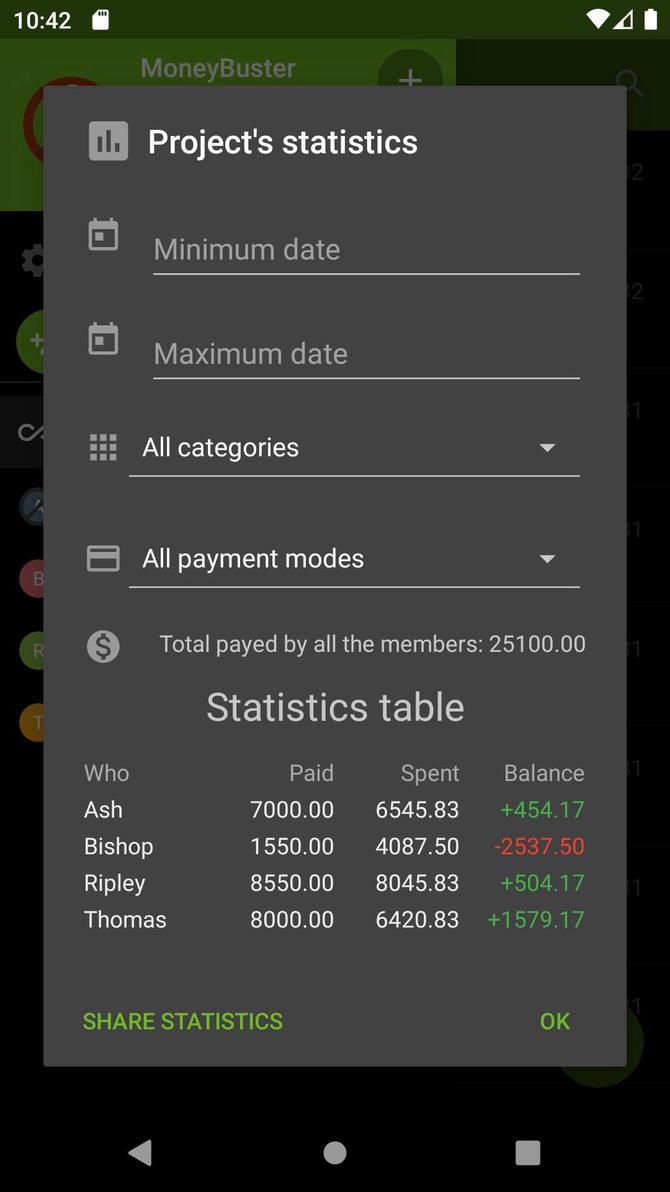Click the settings gear in the sidebar
Viewport: 670px width, 1192px height.
coord(32,261)
